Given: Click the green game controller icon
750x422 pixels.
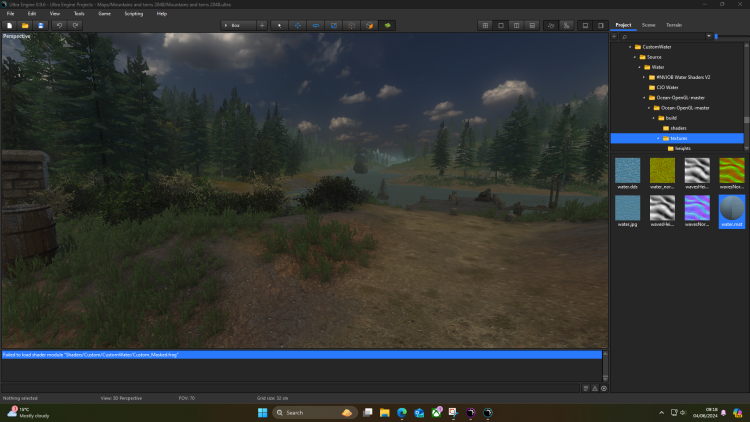Looking at the screenshot, I should (387, 24).
